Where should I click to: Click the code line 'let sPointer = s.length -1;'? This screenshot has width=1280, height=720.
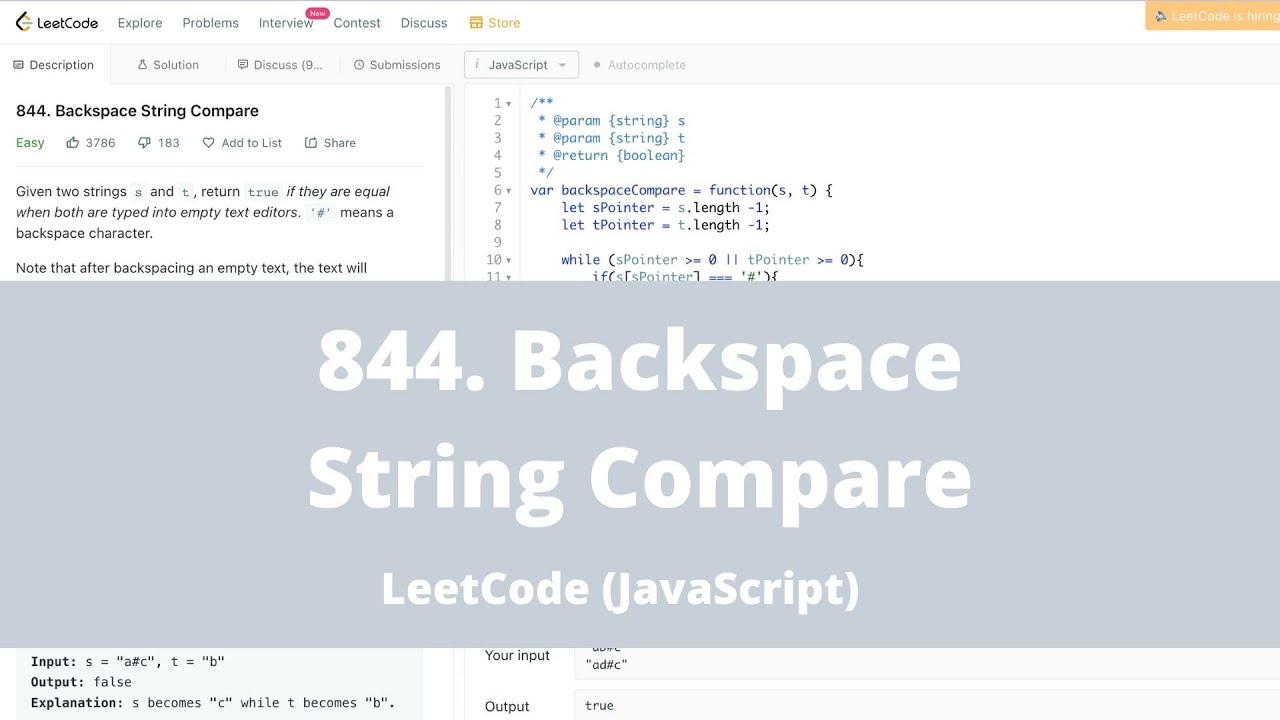[x=665, y=208]
